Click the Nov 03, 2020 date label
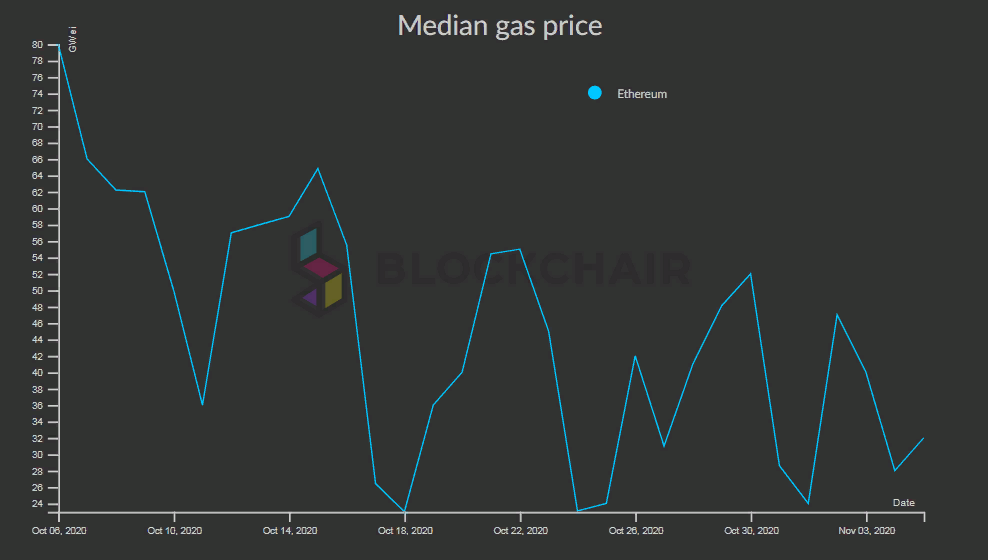The width and height of the screenshot is (988, 560). [866, 531]
